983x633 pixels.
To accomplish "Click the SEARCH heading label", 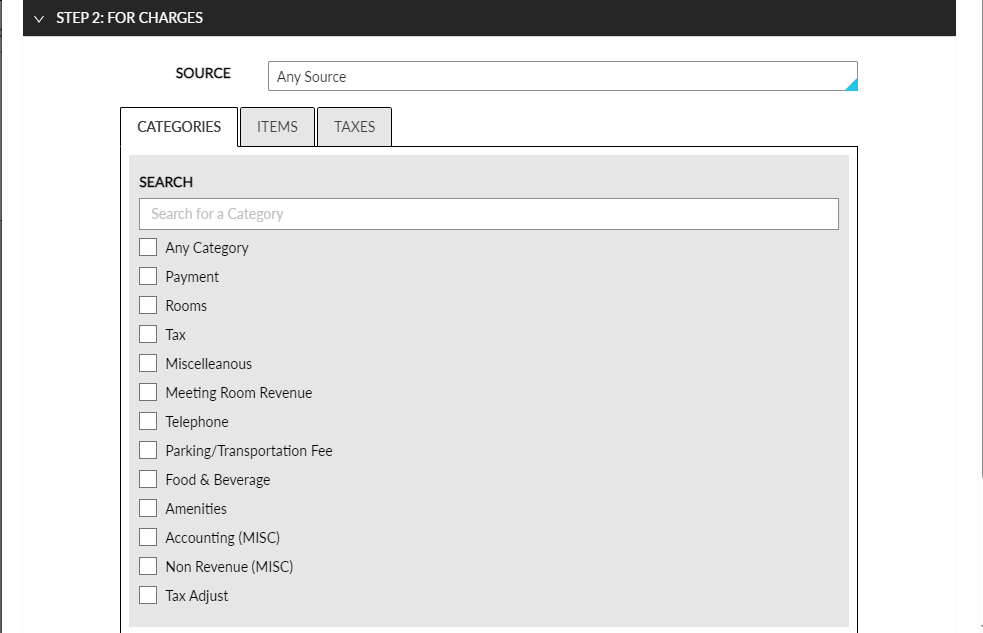I will coord(166,182).
